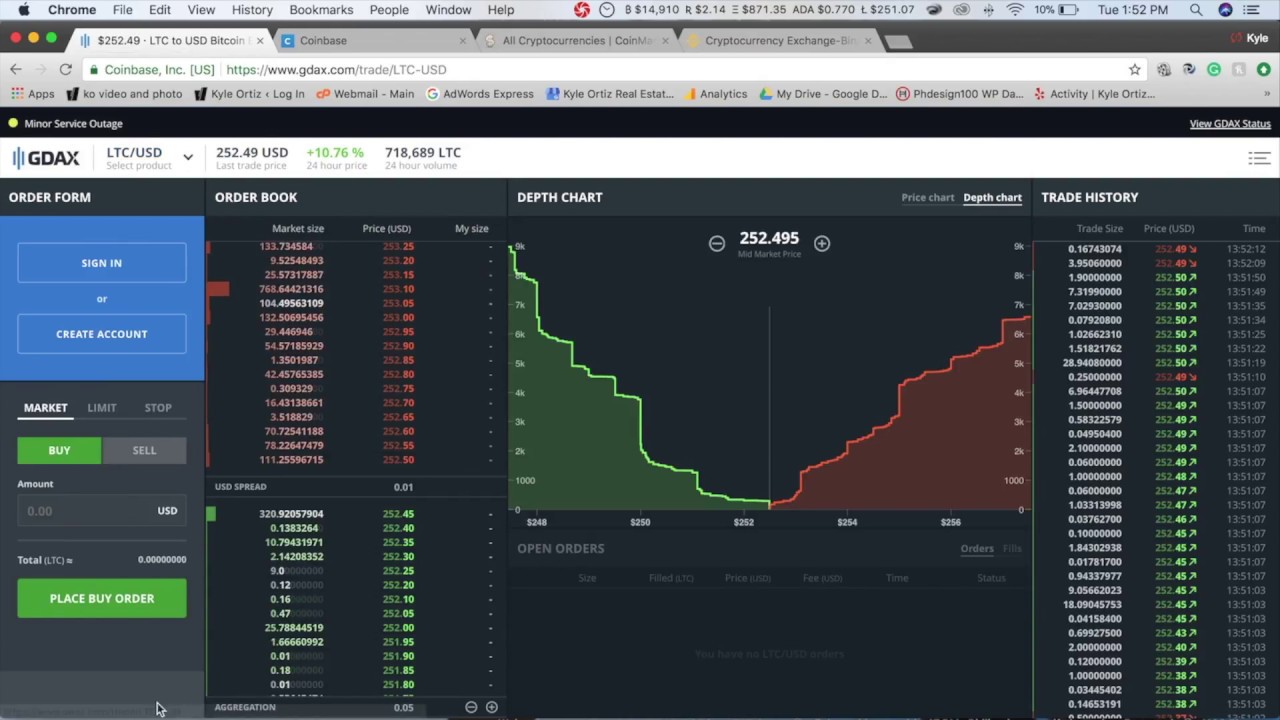The height and width of the screenshot is (720, 1280).
Task: Open the hamburger menu icon at top right
Action: point(1259,158)
